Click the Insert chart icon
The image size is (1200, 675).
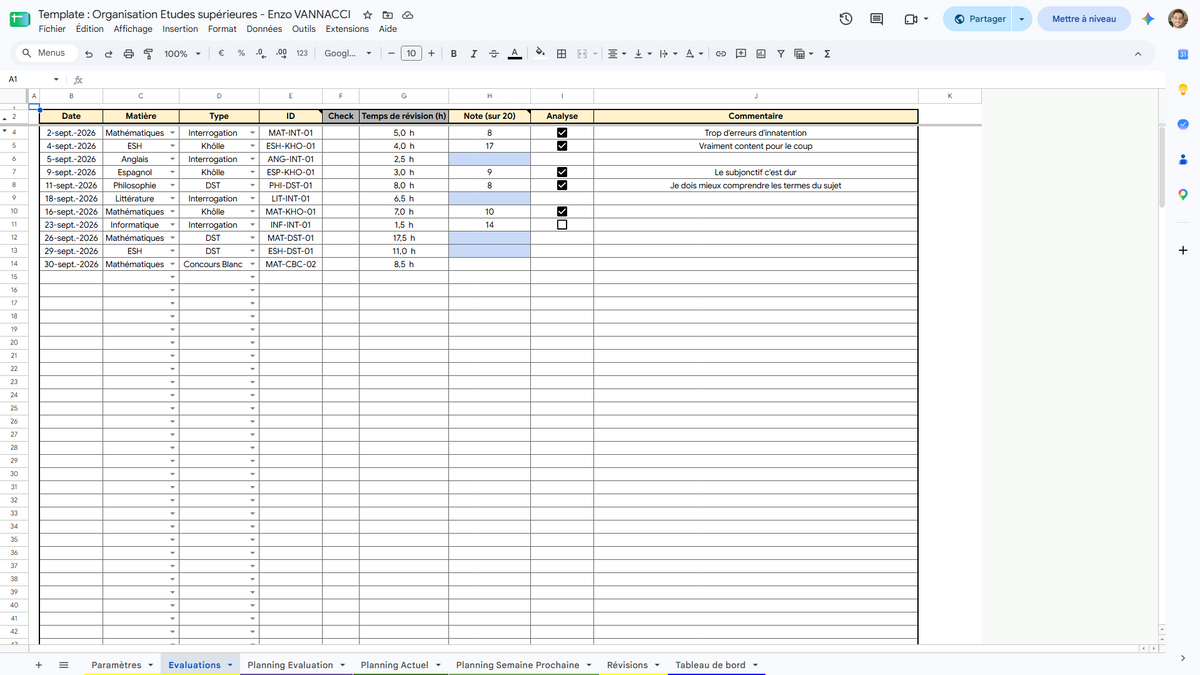pos(761,54)
